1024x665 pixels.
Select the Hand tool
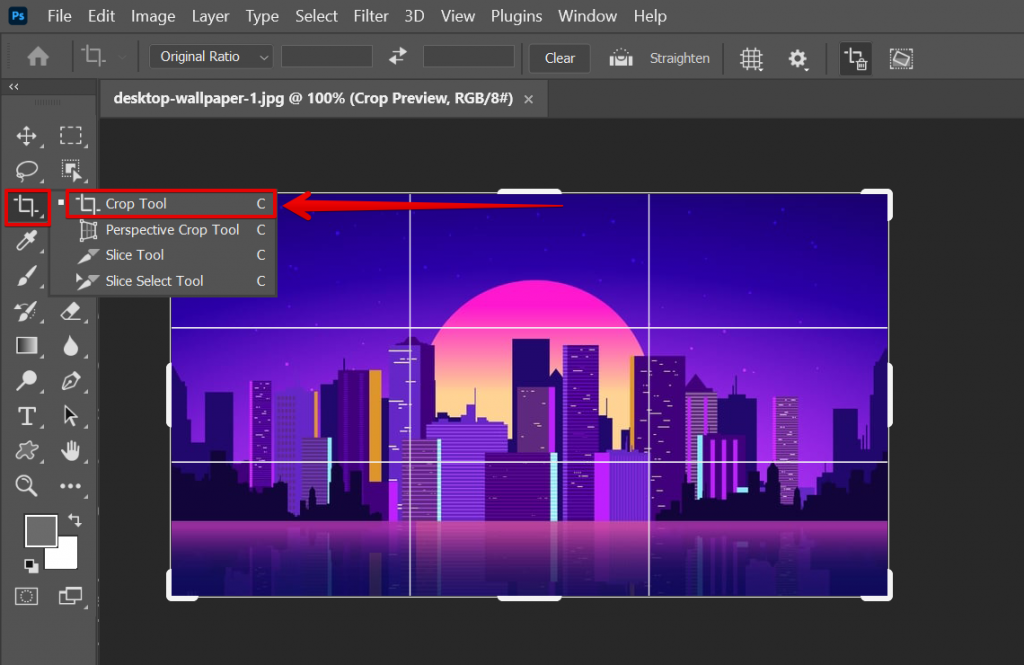71,451
